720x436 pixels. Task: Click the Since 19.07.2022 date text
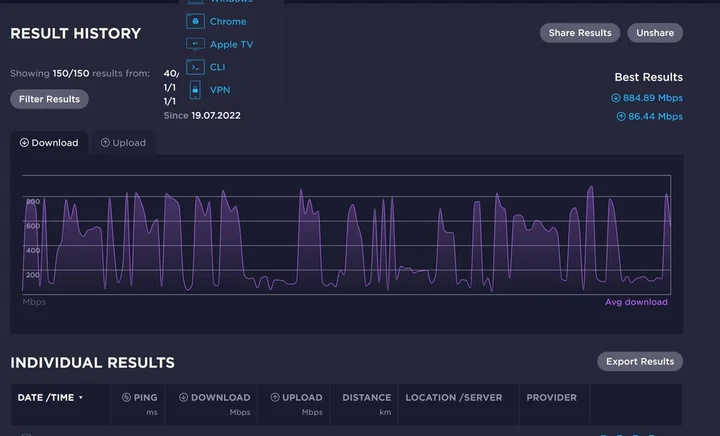coord(202,116)
